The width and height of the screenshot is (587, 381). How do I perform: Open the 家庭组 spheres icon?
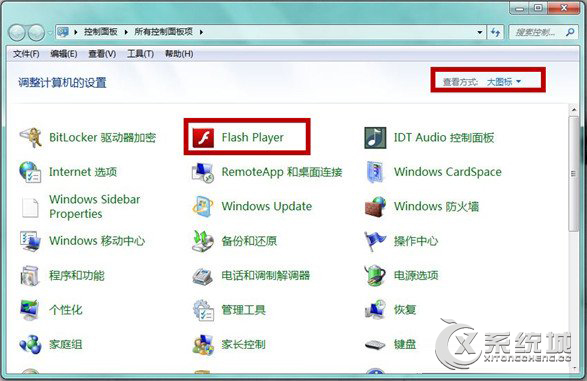(x=31, y=344)
